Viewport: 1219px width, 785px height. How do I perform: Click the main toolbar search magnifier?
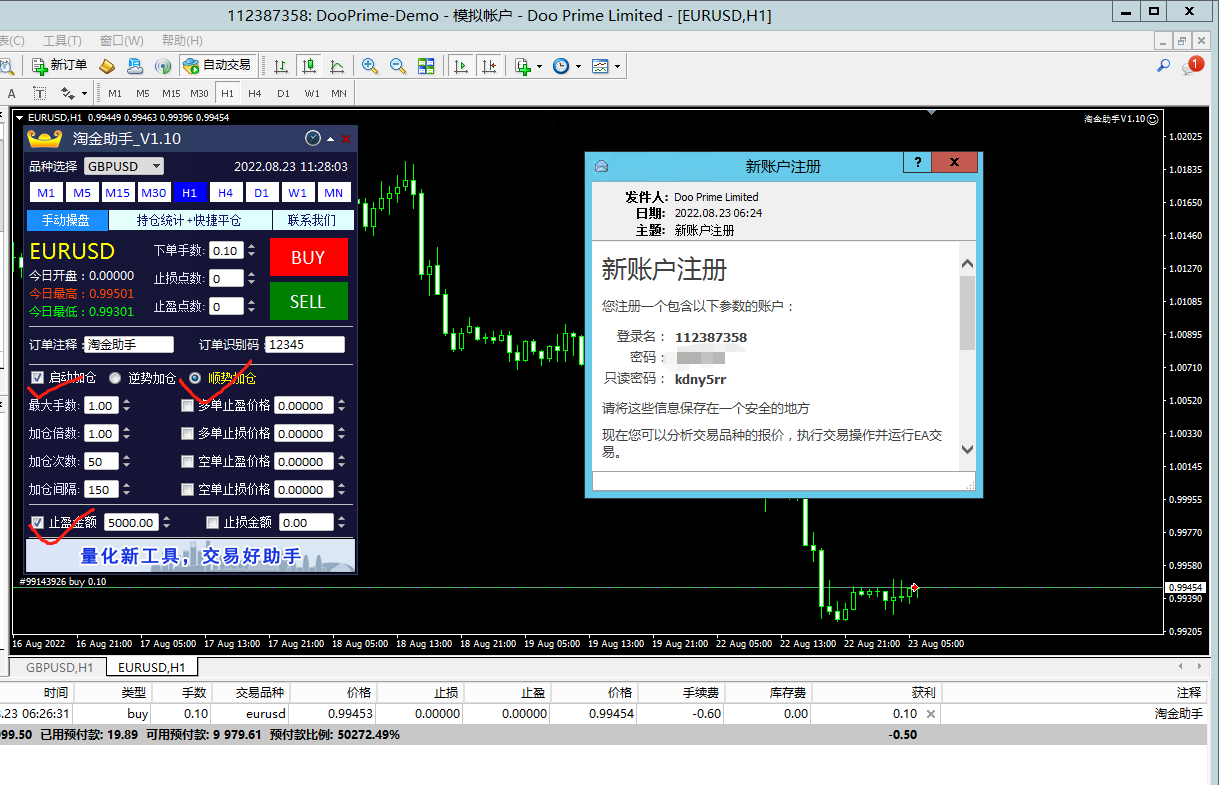[1164, 66]
